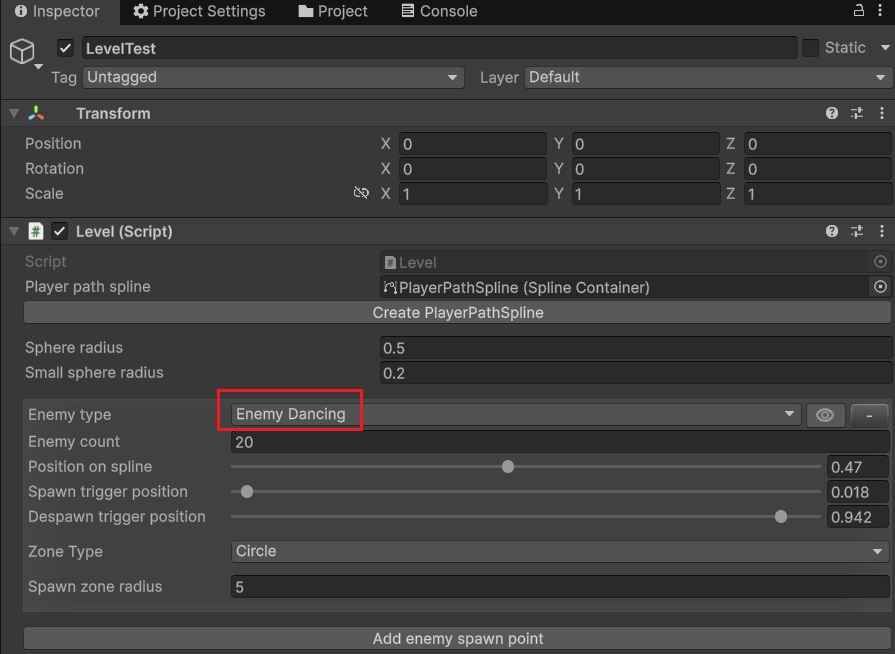Toggle enemy spawn point eye visibility

tap(825, 415)
